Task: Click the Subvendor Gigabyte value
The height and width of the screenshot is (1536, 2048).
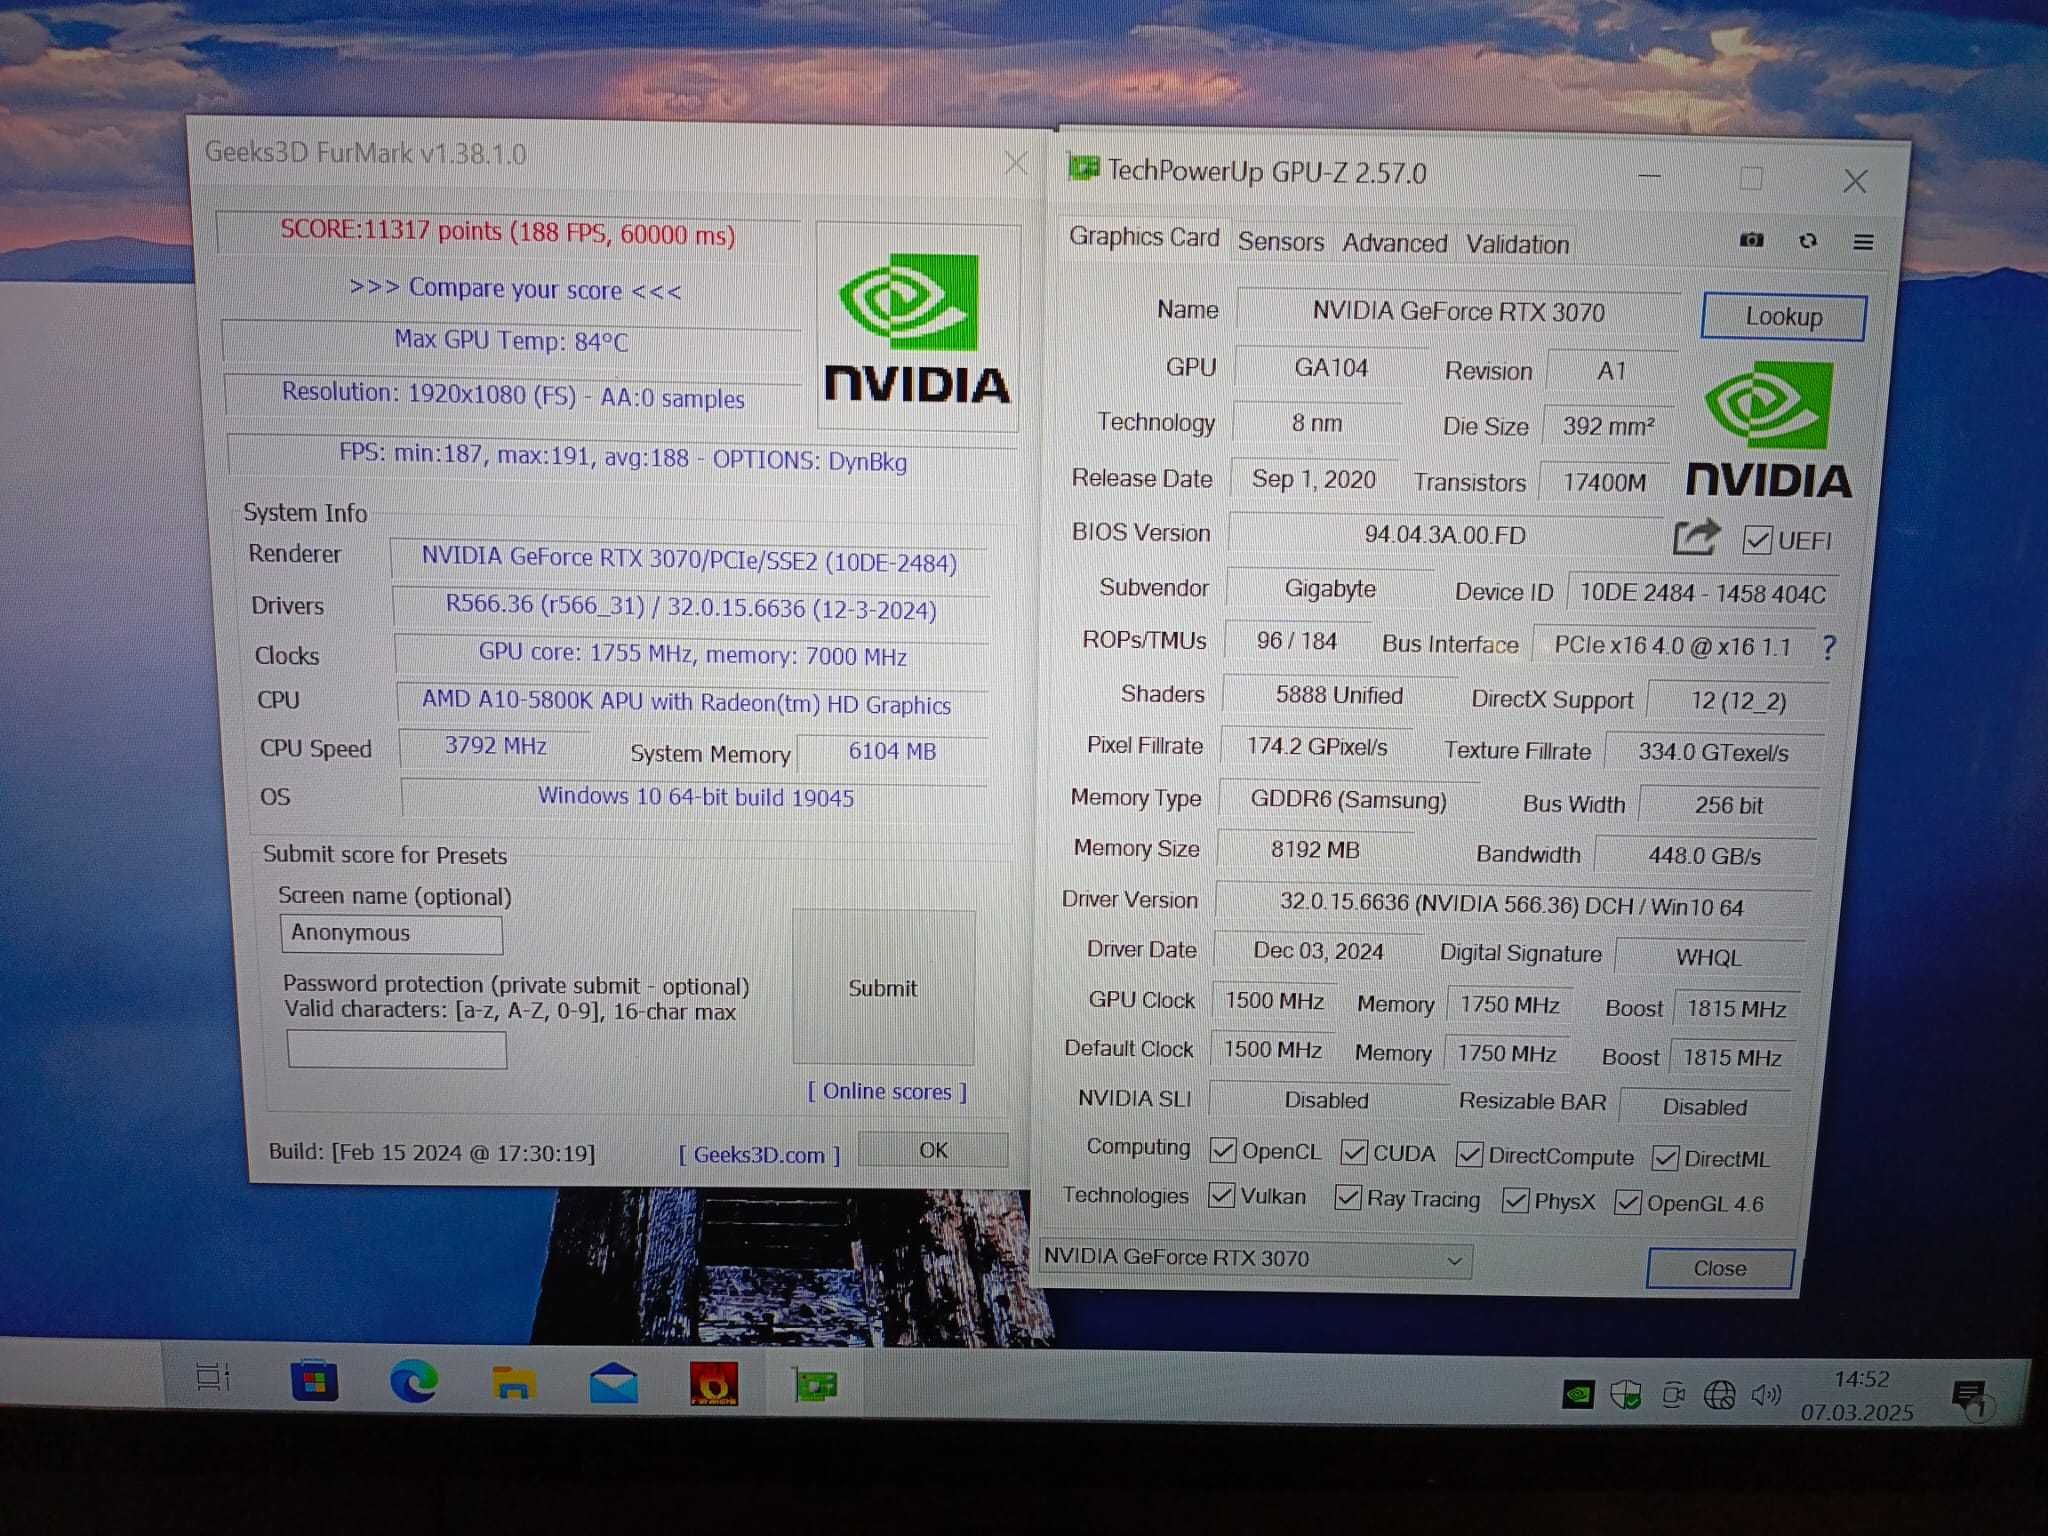Action: [x=1329, y=589]
